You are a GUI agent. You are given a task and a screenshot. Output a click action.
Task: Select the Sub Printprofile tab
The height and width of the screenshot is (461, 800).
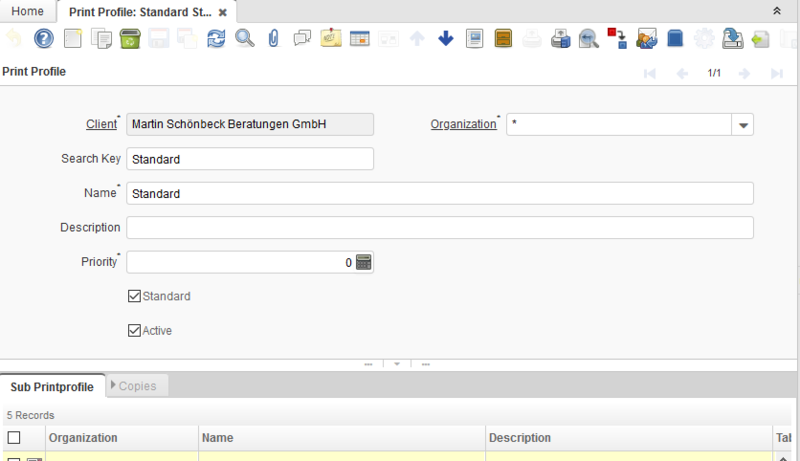point(52,386)
